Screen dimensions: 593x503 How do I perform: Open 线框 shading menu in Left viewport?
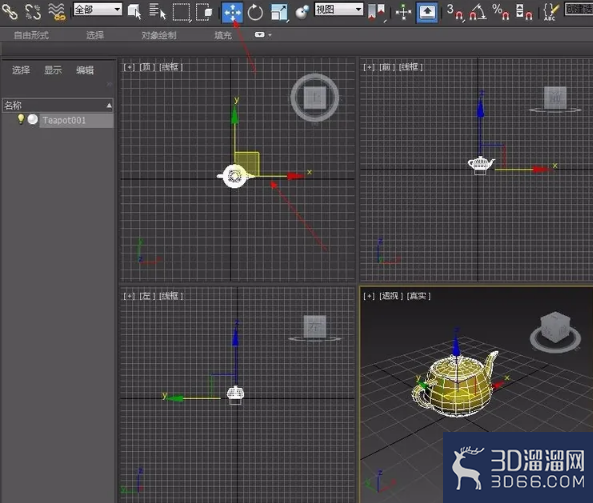[x=171, y=296]
